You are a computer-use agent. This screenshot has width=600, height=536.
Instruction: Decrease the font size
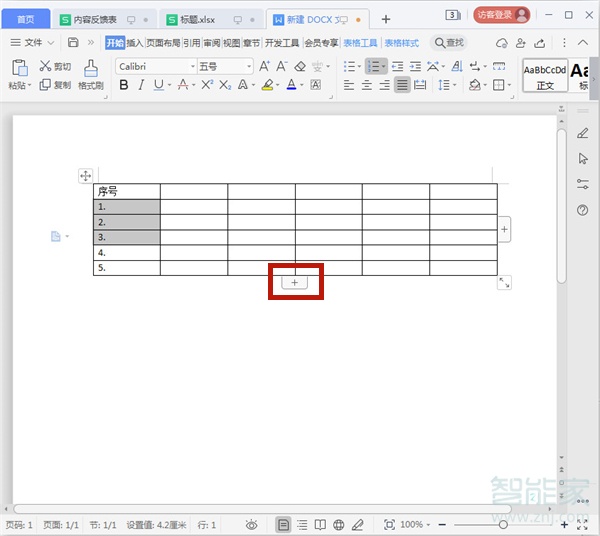coord(282,66)
